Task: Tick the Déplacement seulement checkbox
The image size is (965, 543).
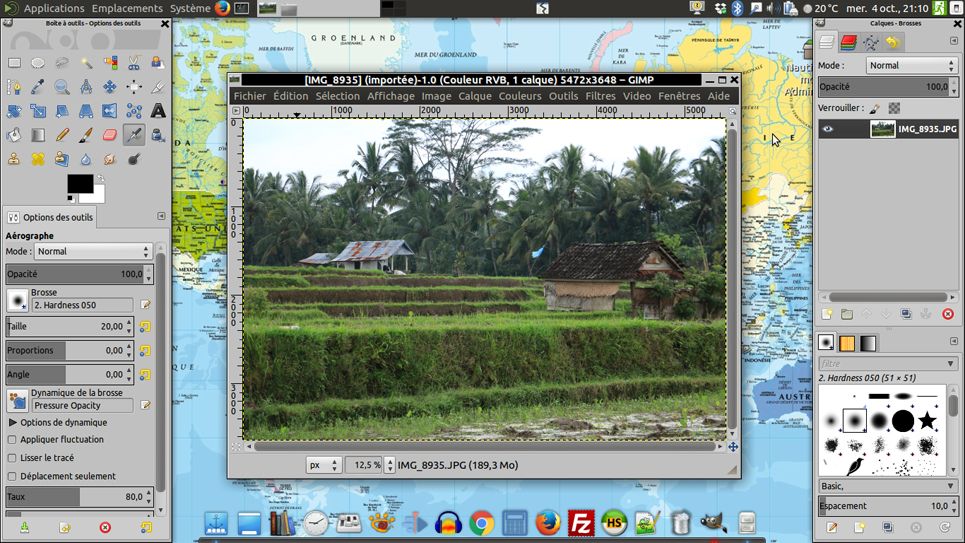Action: tap(13, 476)
